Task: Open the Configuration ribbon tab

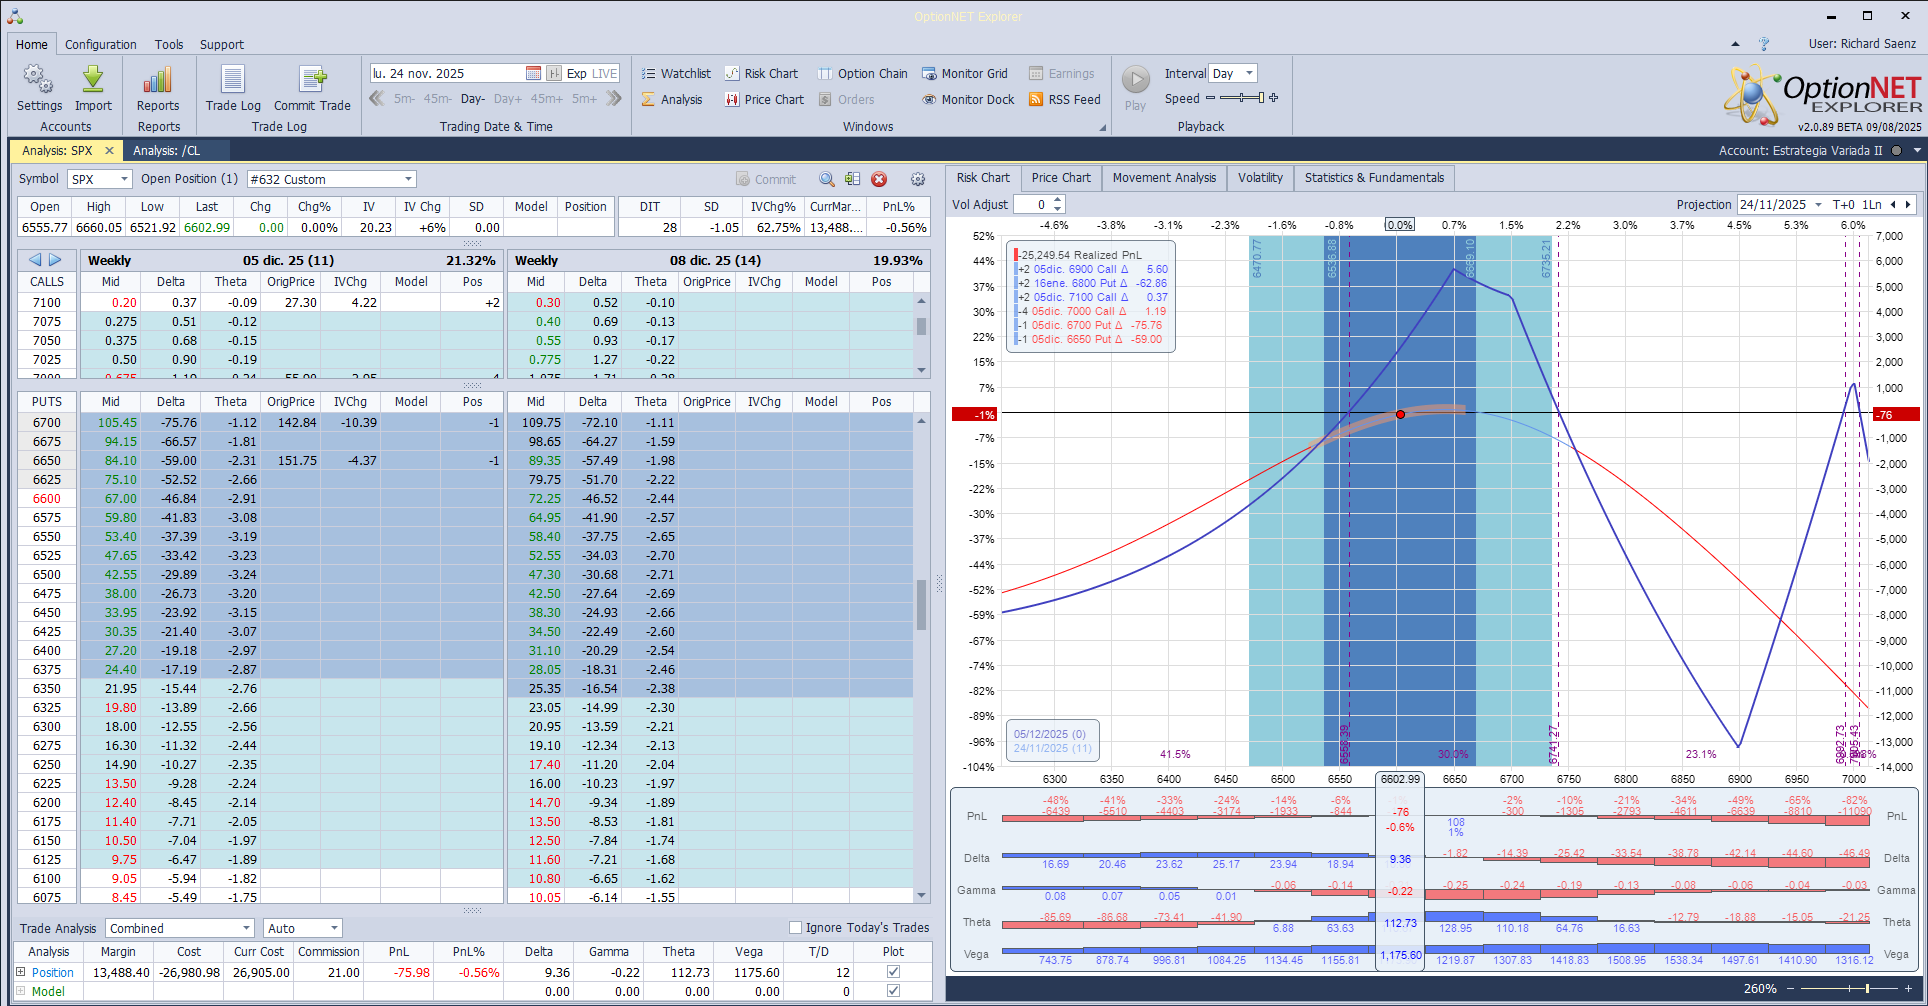Action: point(100,44)
